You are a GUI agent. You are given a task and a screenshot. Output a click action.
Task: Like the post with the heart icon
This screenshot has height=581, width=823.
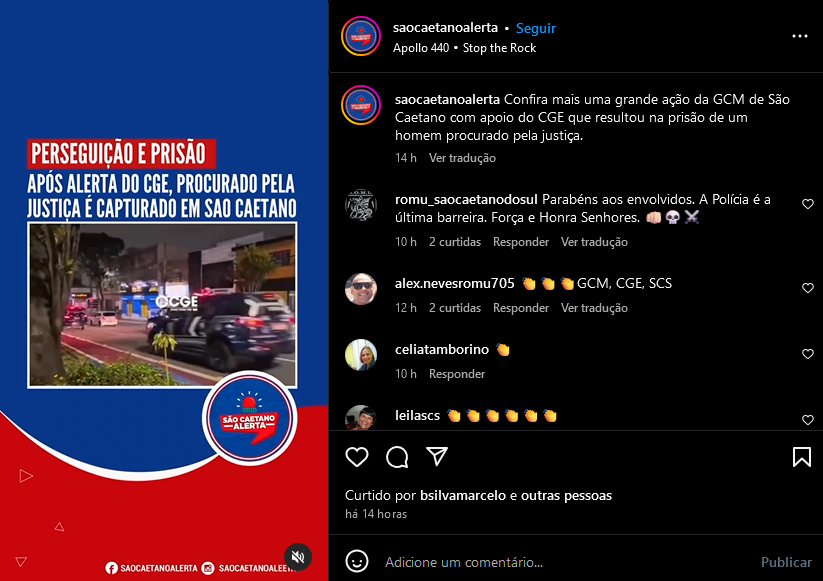(x=357, y=457)
